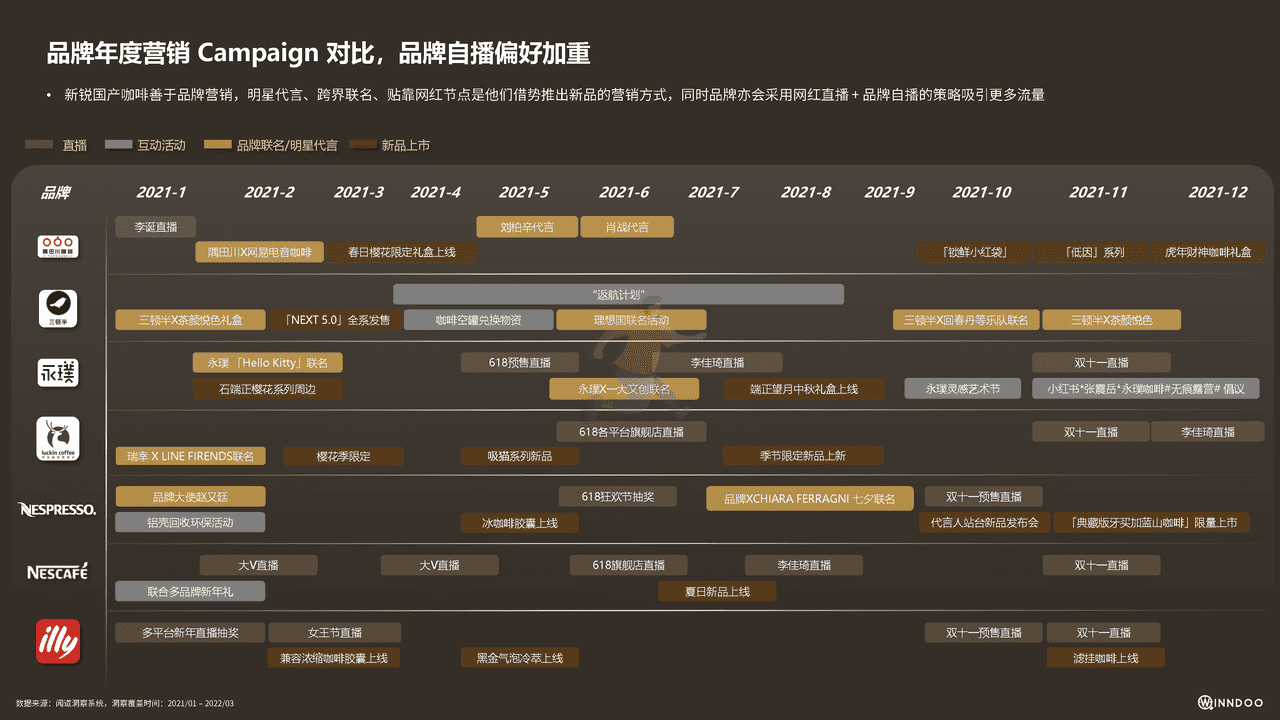Click the Luckin Coffee deer logo

(57, 440)
